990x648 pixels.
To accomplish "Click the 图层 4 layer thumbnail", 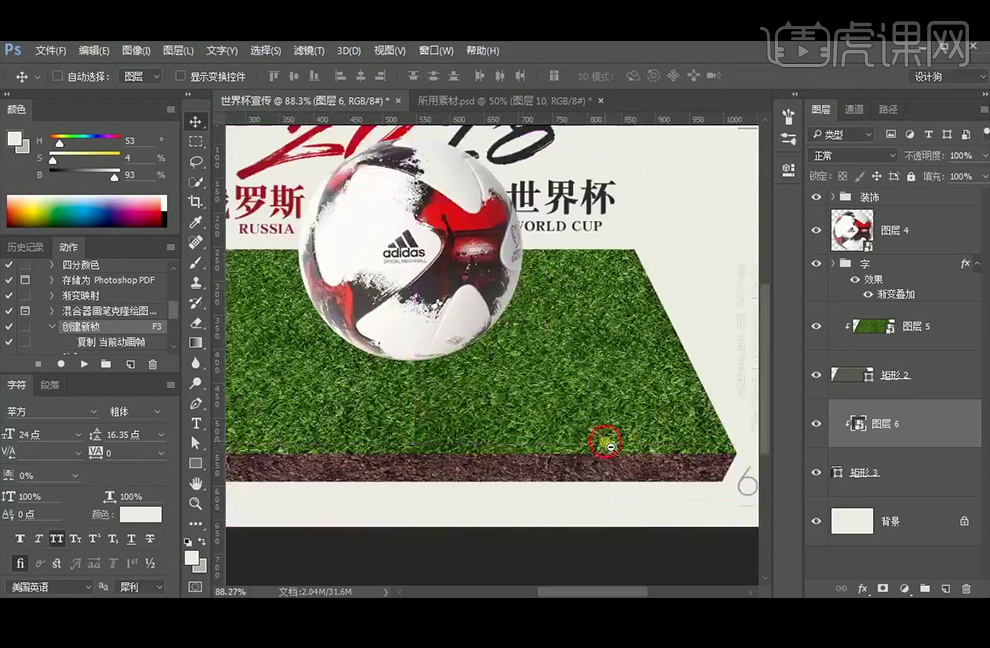I will click(x=852, y=229).
